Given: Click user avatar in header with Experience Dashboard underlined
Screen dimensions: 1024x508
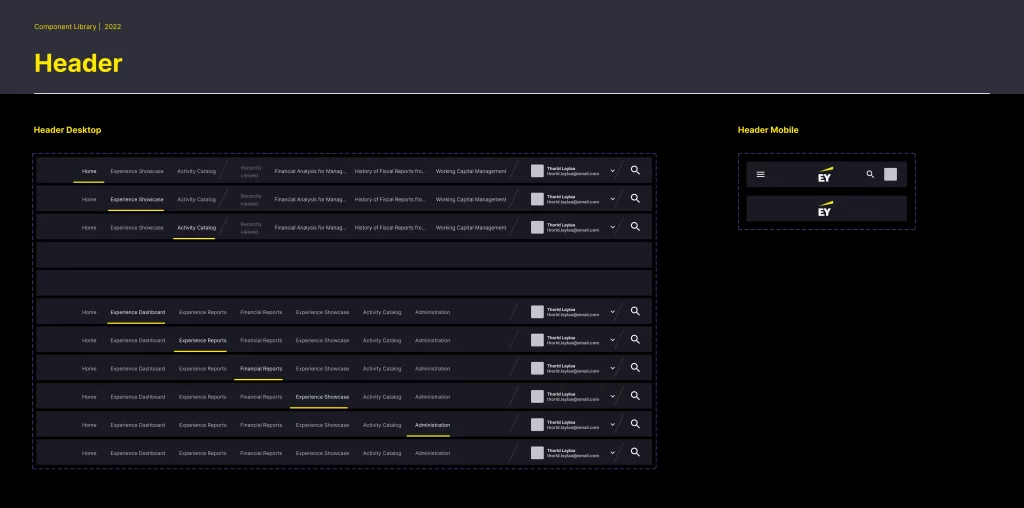Looking at the screenshot, I should click(x=537, y=312).
